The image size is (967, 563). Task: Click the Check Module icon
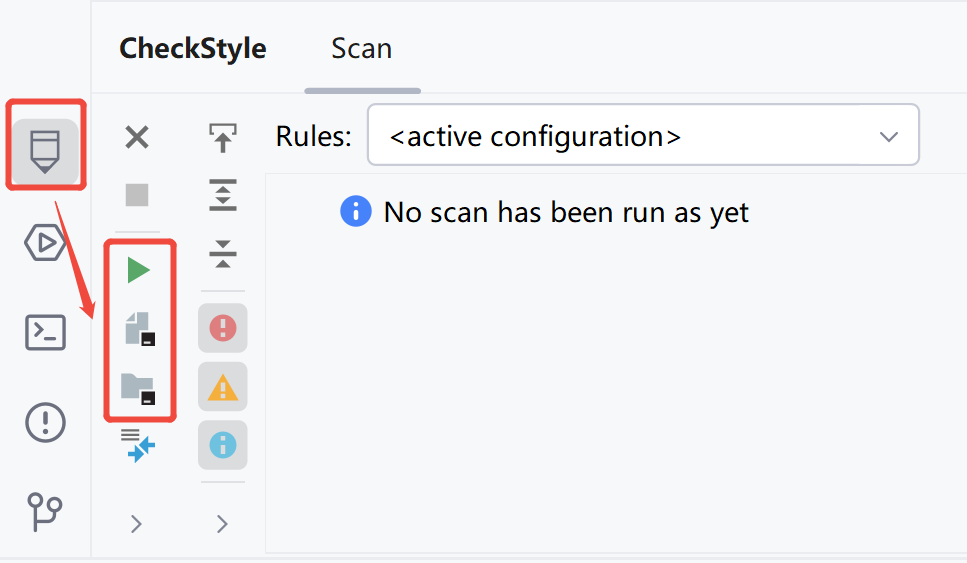(x=138, y=328)
